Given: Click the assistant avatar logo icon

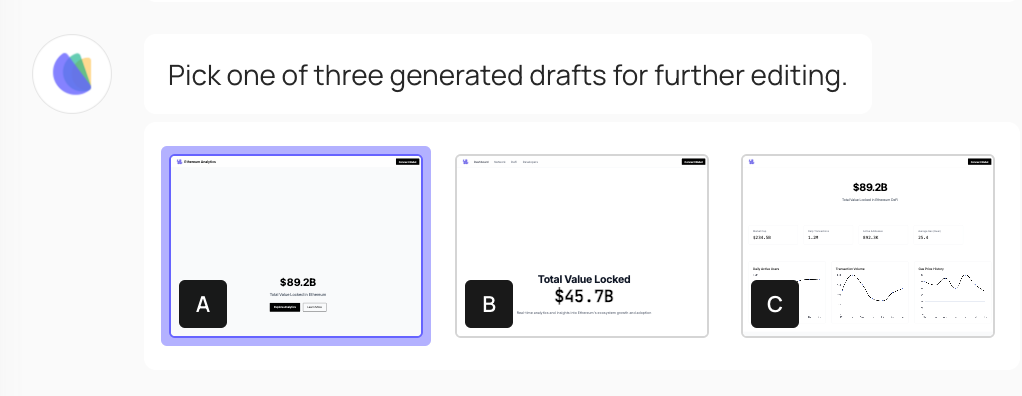Looking at the screenshot, I should pyautogui.click(x=72, y=74).
